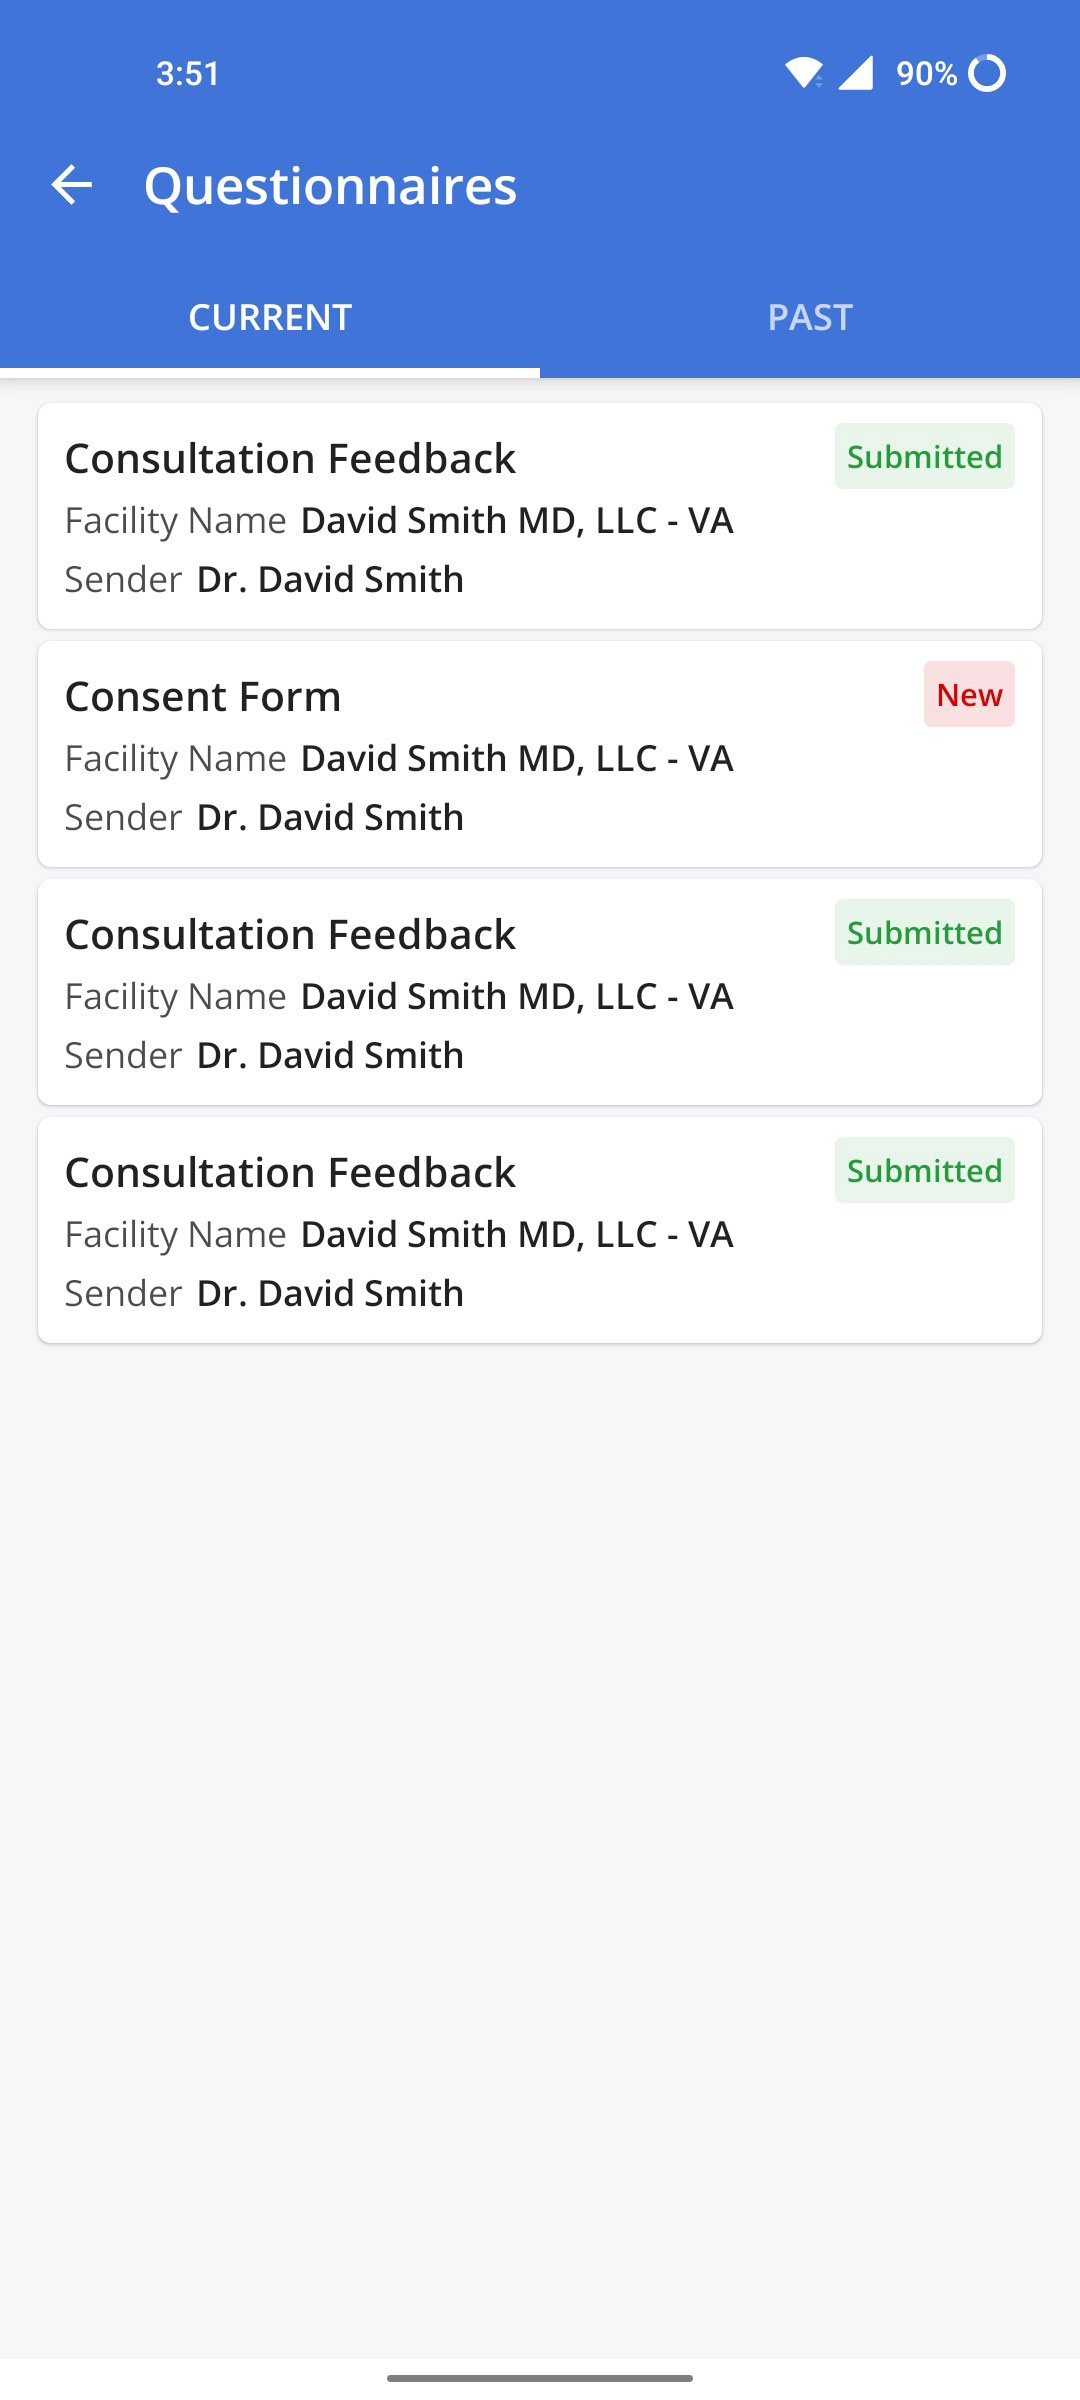This screenshot has height=2400, width=1080.
Task: Tap Submitted badge on topmost Consultation Feedback
Action: (x=924, y=456)
